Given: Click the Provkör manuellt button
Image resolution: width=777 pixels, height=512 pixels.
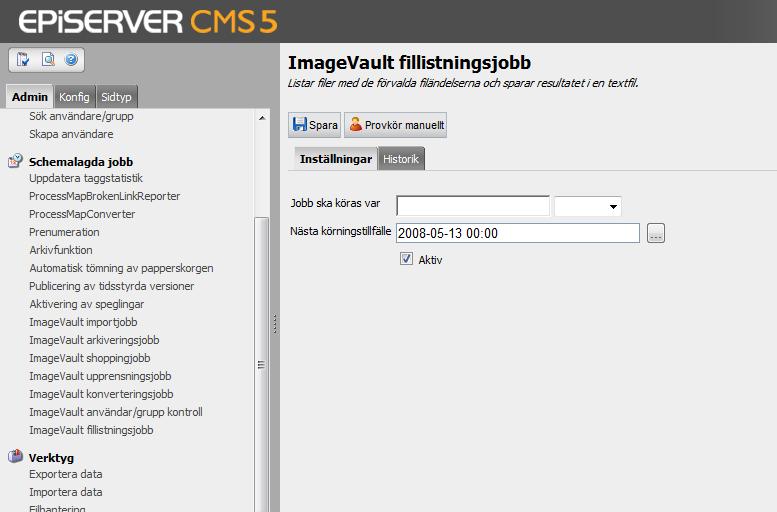Looking at the screenshot, I should tap(395, 124).
